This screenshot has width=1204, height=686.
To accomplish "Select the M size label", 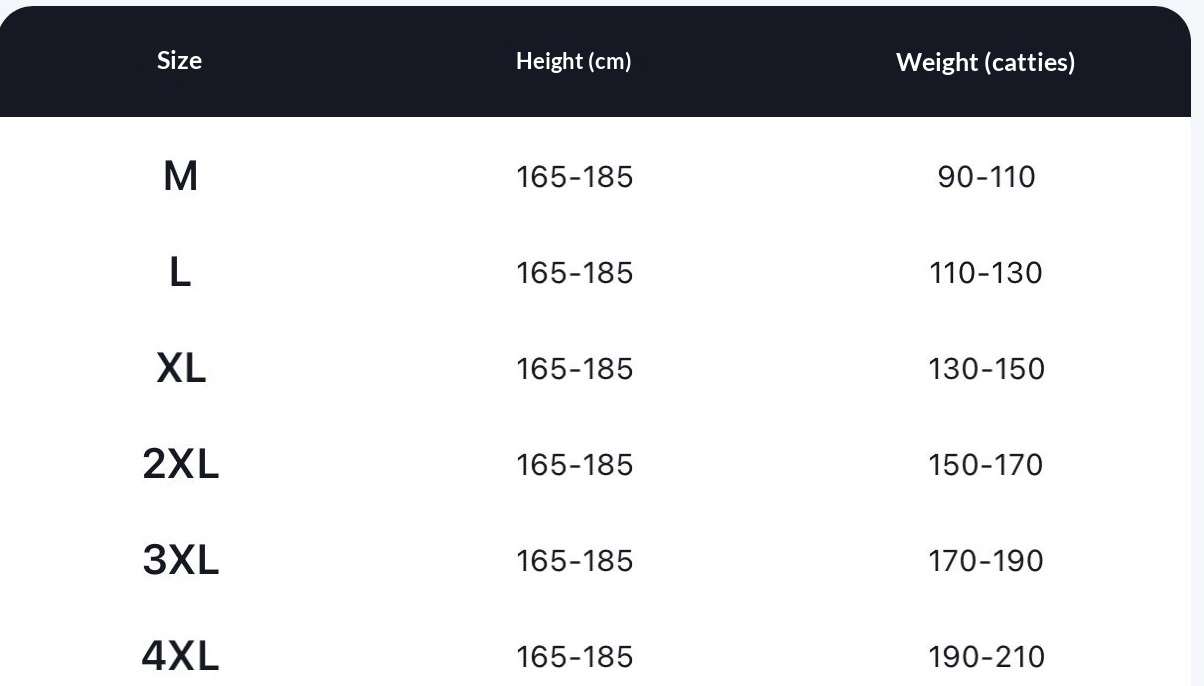I will click(x=180, y=177).
